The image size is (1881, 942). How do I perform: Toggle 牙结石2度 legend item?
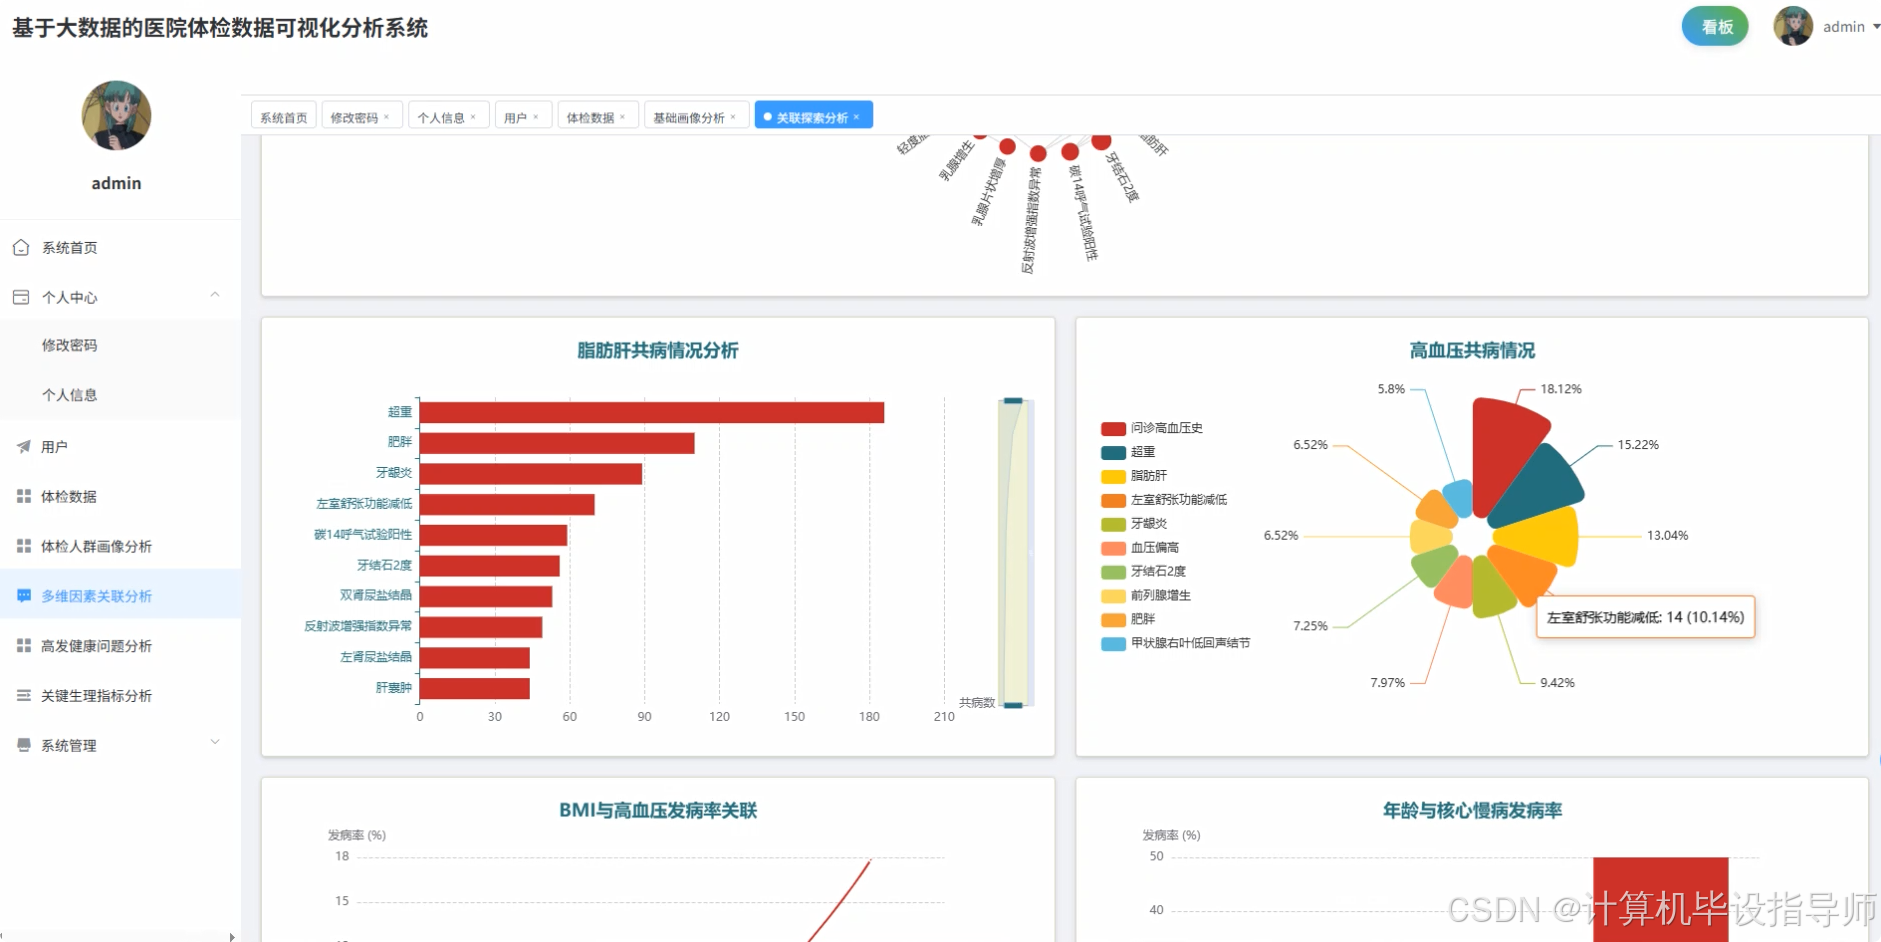[x=1144, y=571]
